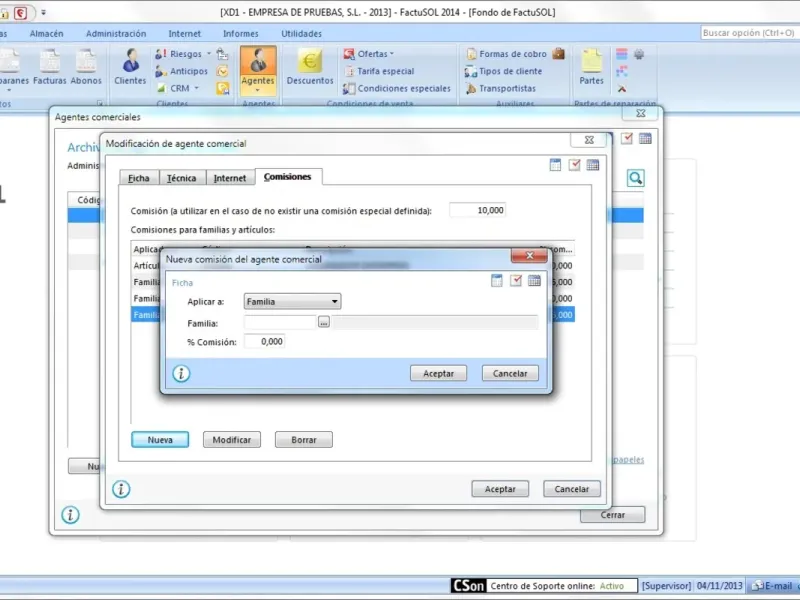Open the Informes menu tab
The width and height of the screenshot is (800, 600).
click(240, 34)
